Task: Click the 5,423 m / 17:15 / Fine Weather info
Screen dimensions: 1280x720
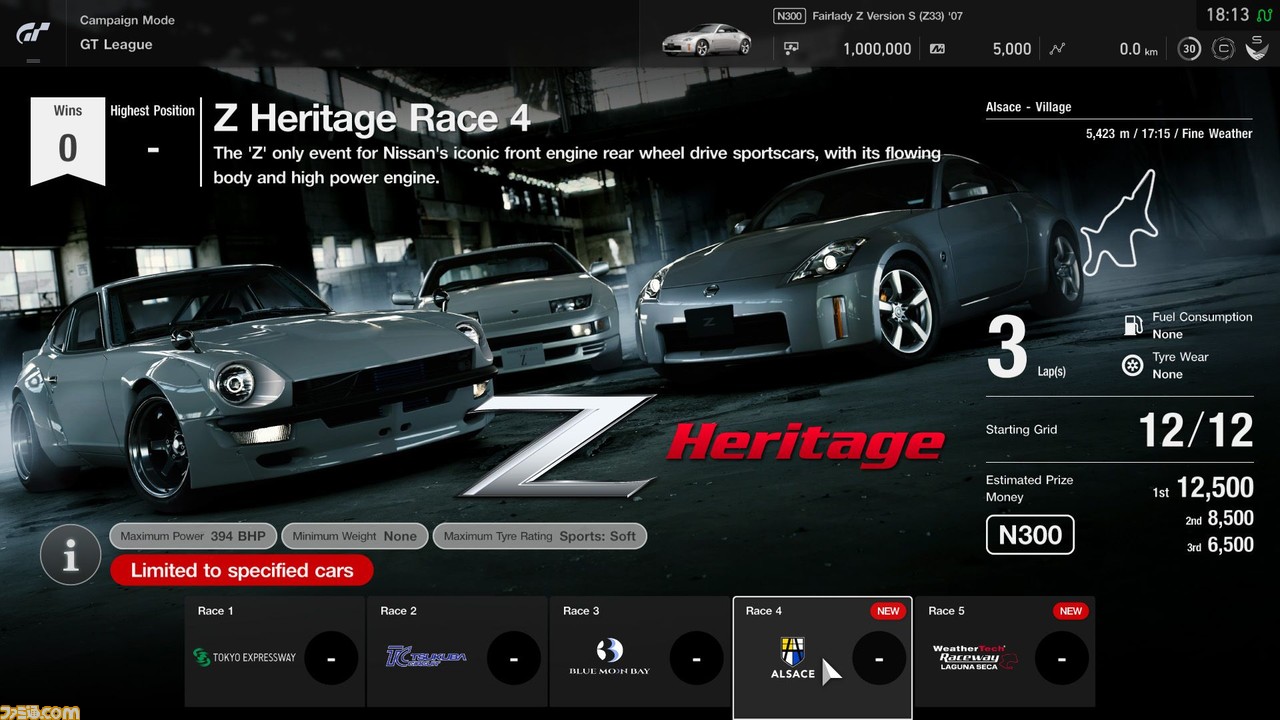Action: [x=1169, y=133]
